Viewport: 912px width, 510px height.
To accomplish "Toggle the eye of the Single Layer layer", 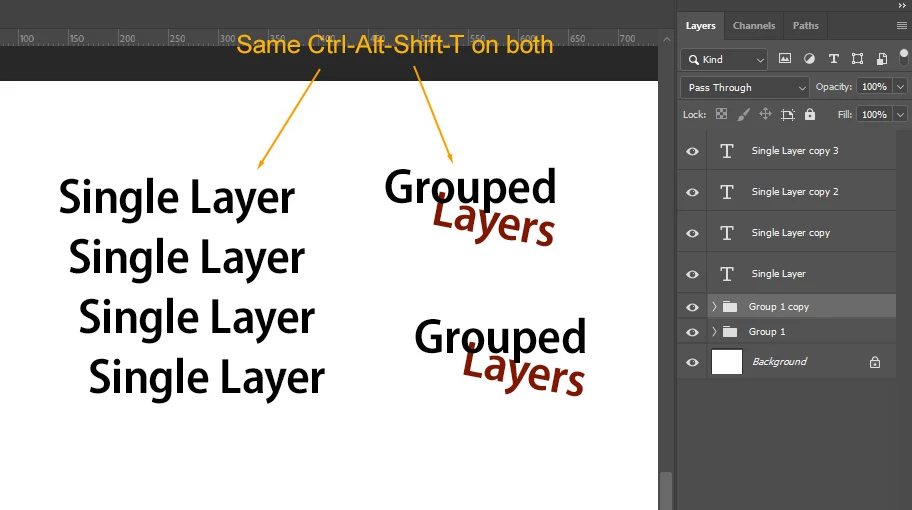I will click(692, 274).
